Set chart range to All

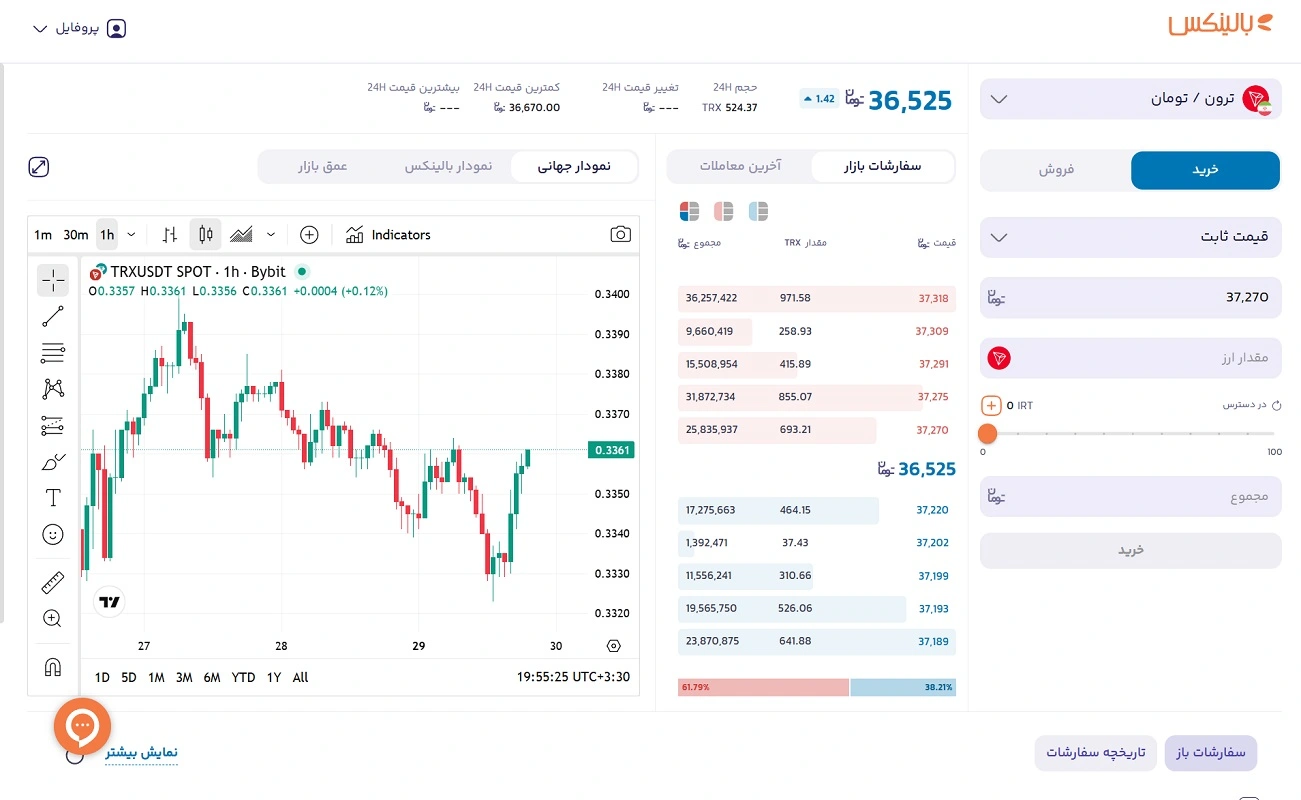(x=300, y=677)
